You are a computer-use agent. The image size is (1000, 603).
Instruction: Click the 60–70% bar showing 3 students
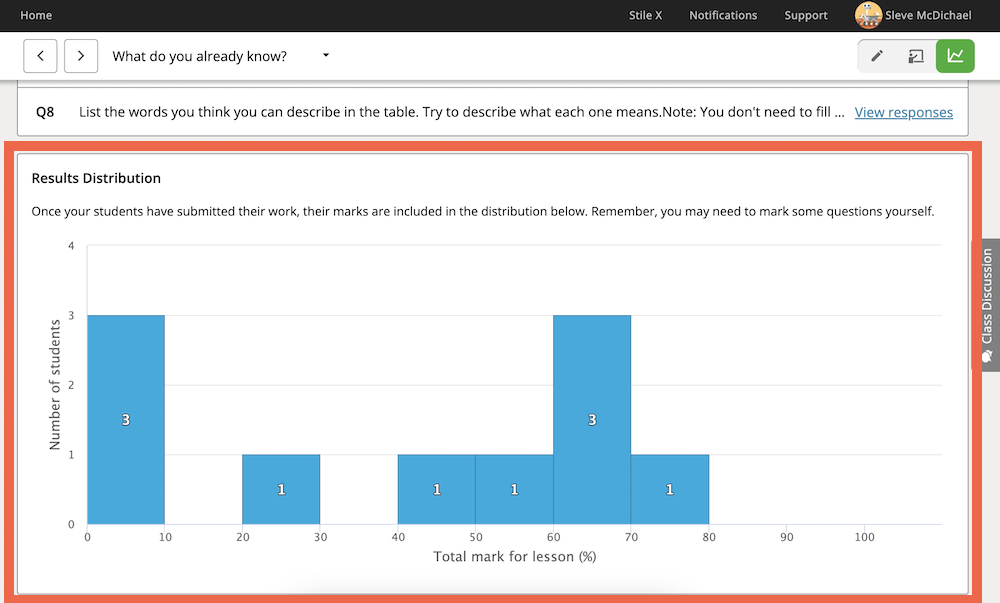pyautogui.click(x=592, y=419)
